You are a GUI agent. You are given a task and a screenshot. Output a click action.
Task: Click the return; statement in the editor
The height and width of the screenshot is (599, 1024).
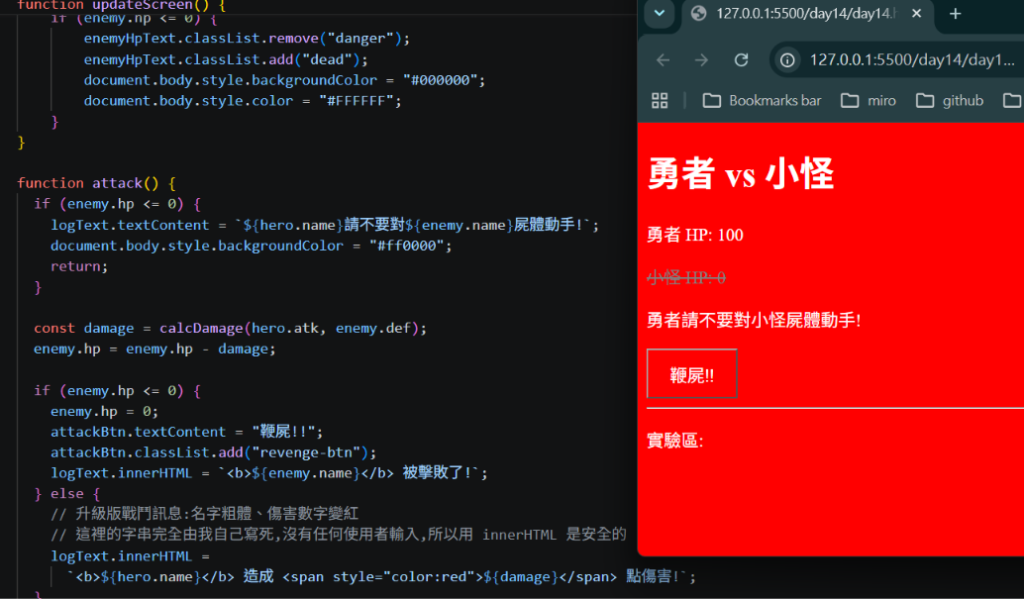coord(79,267)
